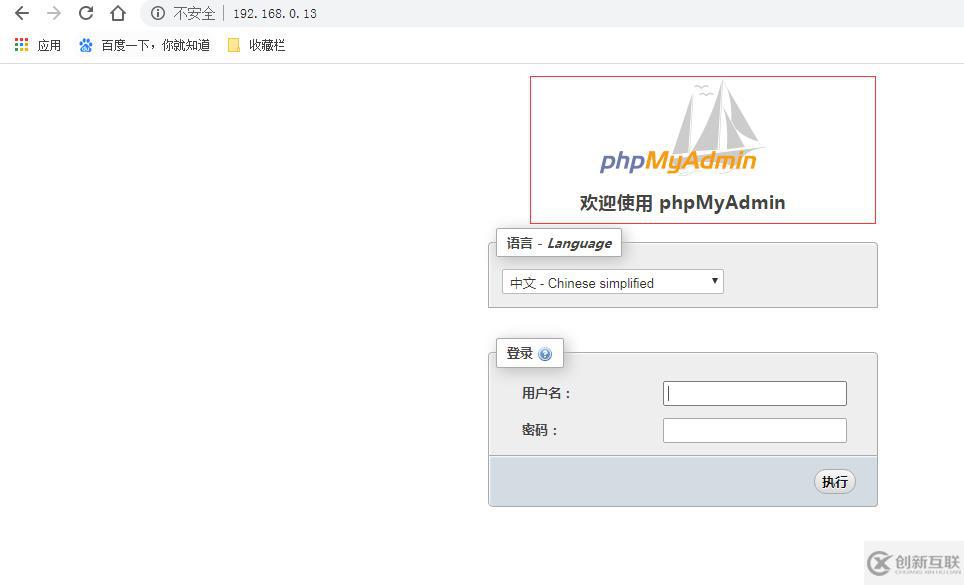Open the browser home page icon
This screenshot has height=585, width=964.
point(118,13)
